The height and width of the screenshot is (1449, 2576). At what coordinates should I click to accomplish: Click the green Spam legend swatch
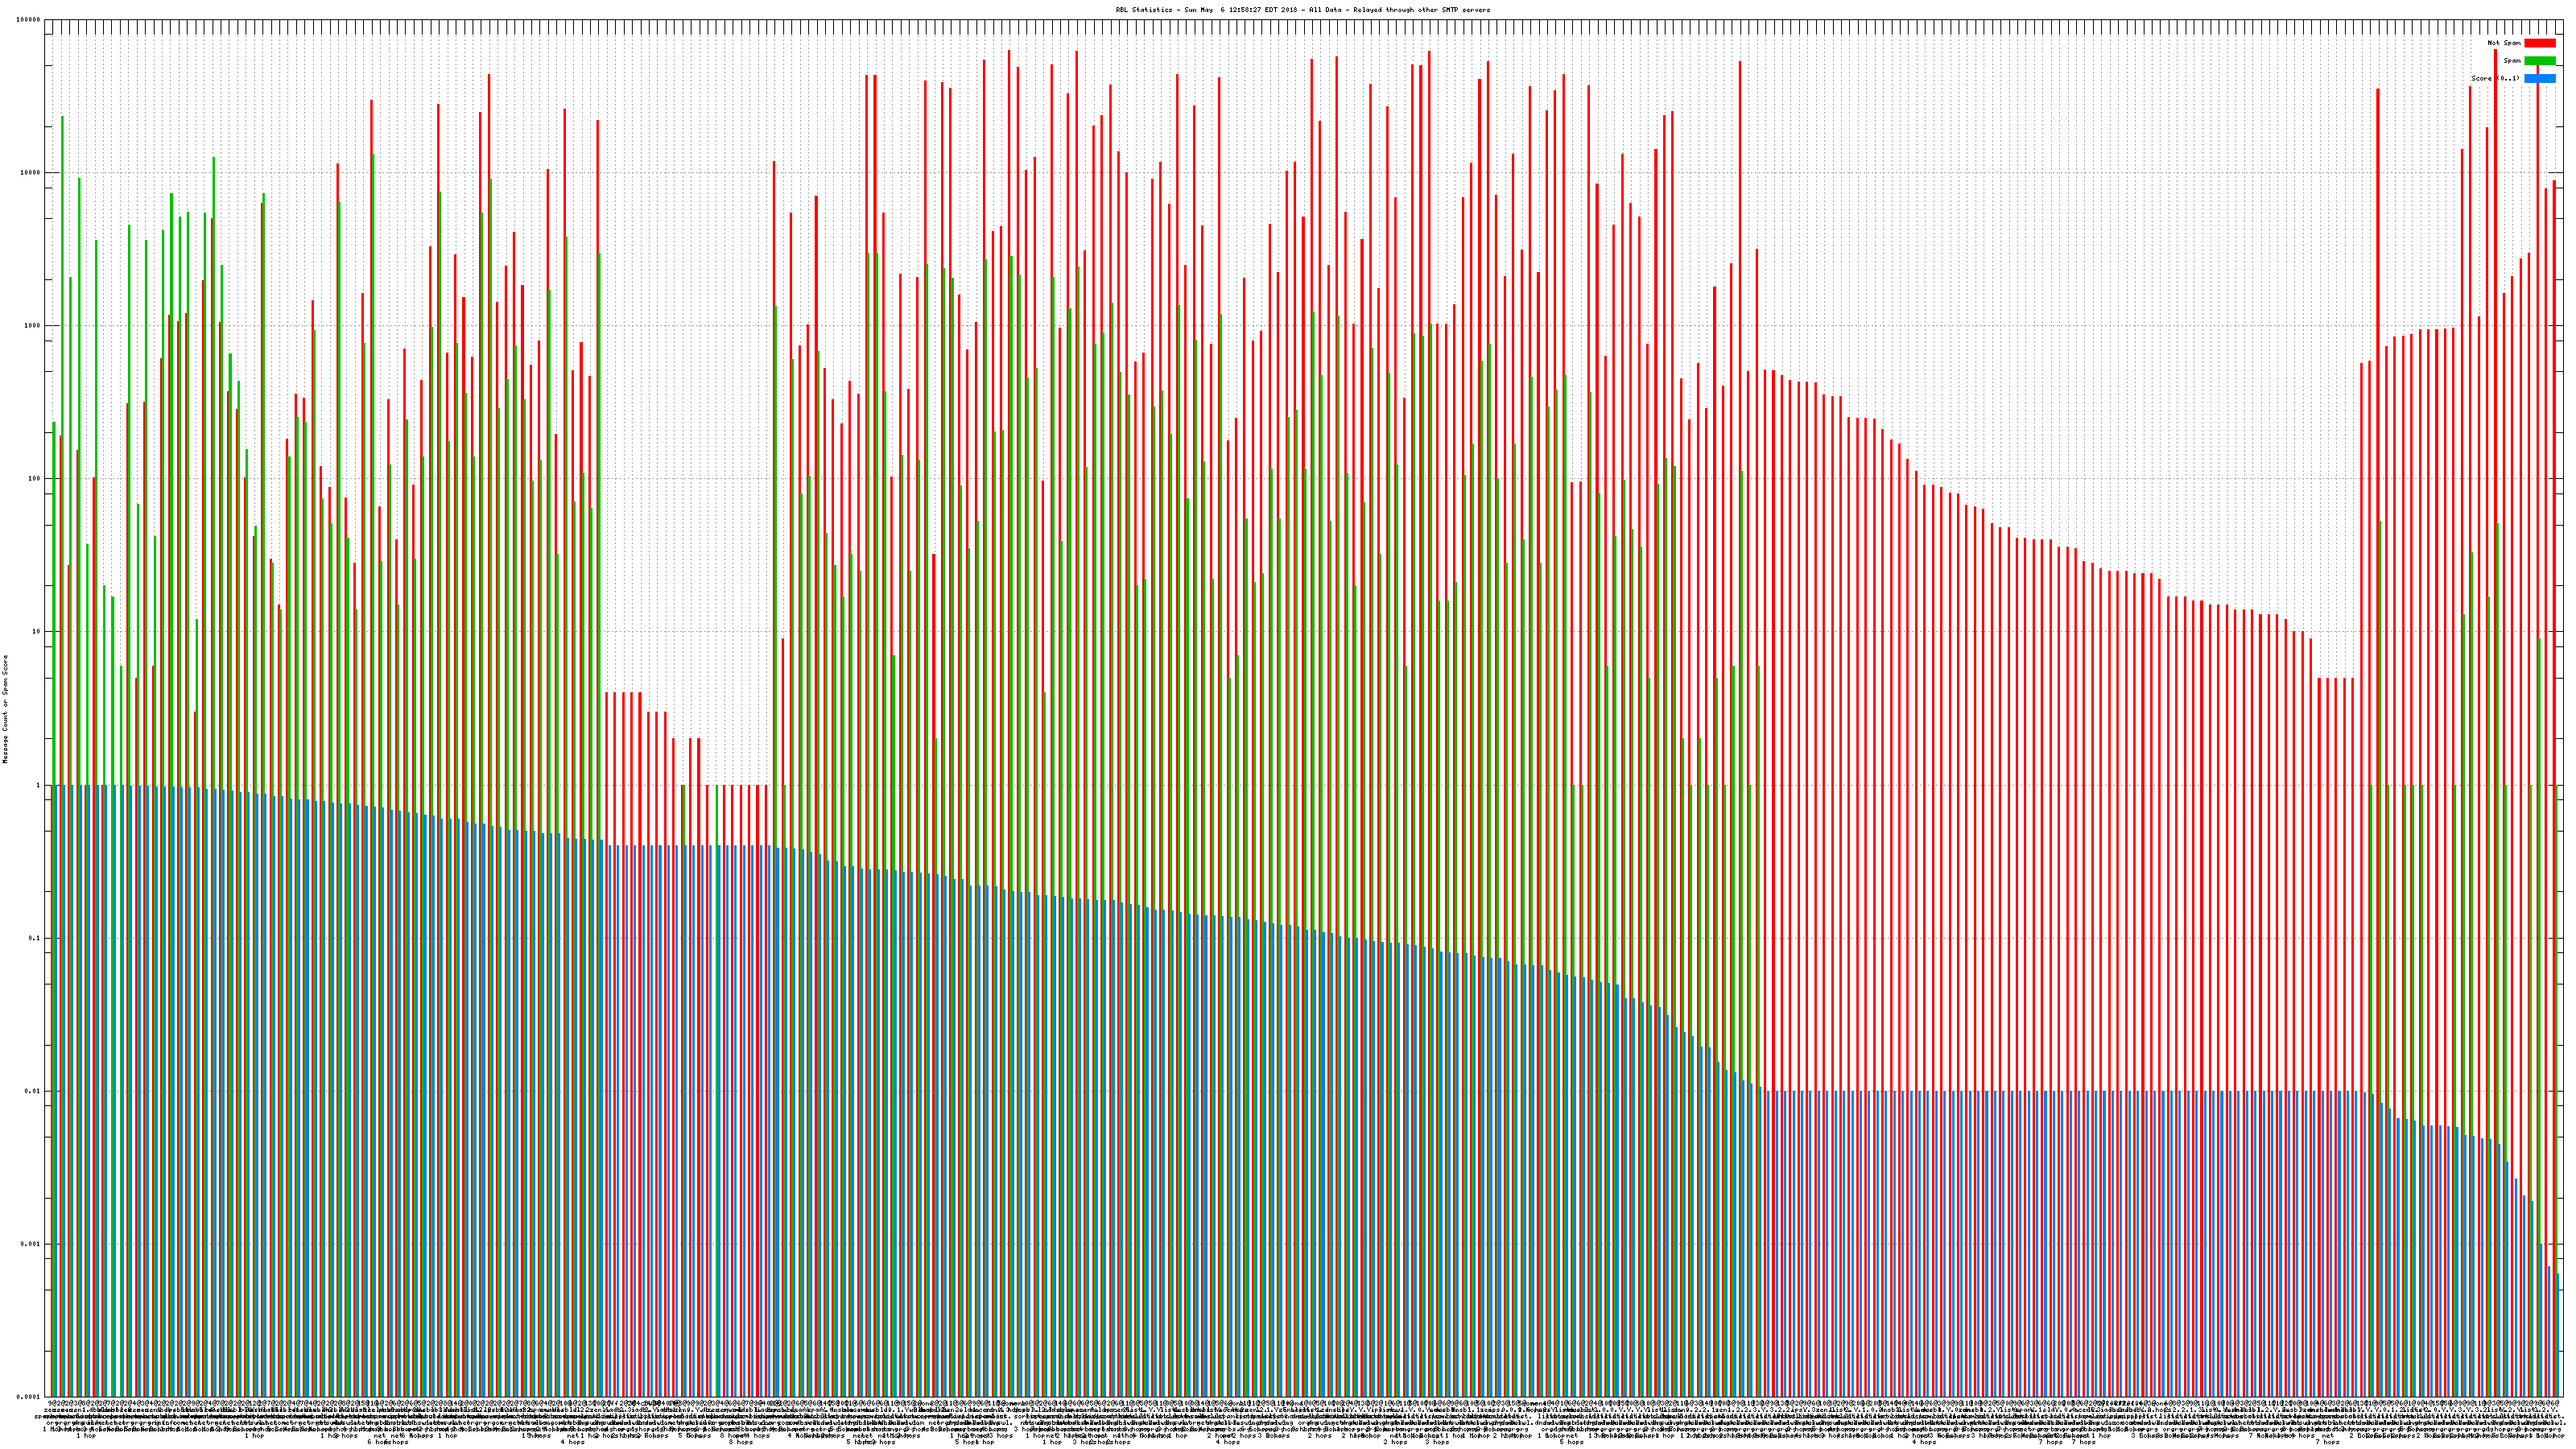click(2539, 61)
